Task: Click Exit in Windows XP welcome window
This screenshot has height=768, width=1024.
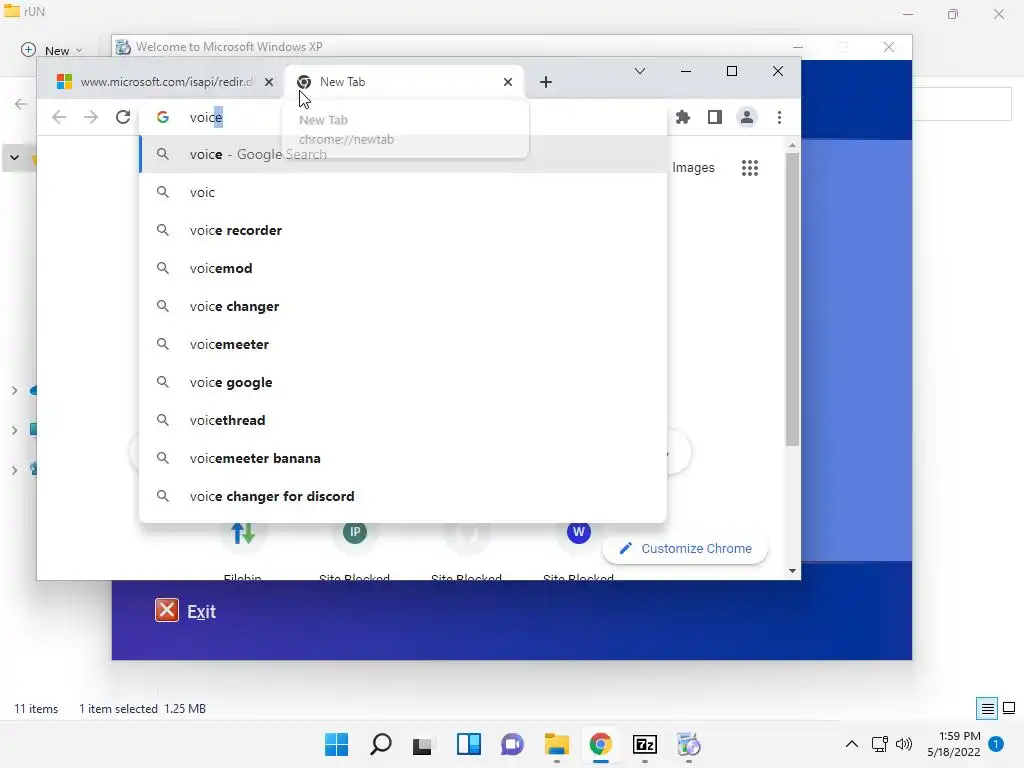Action: tap(185, 611)
